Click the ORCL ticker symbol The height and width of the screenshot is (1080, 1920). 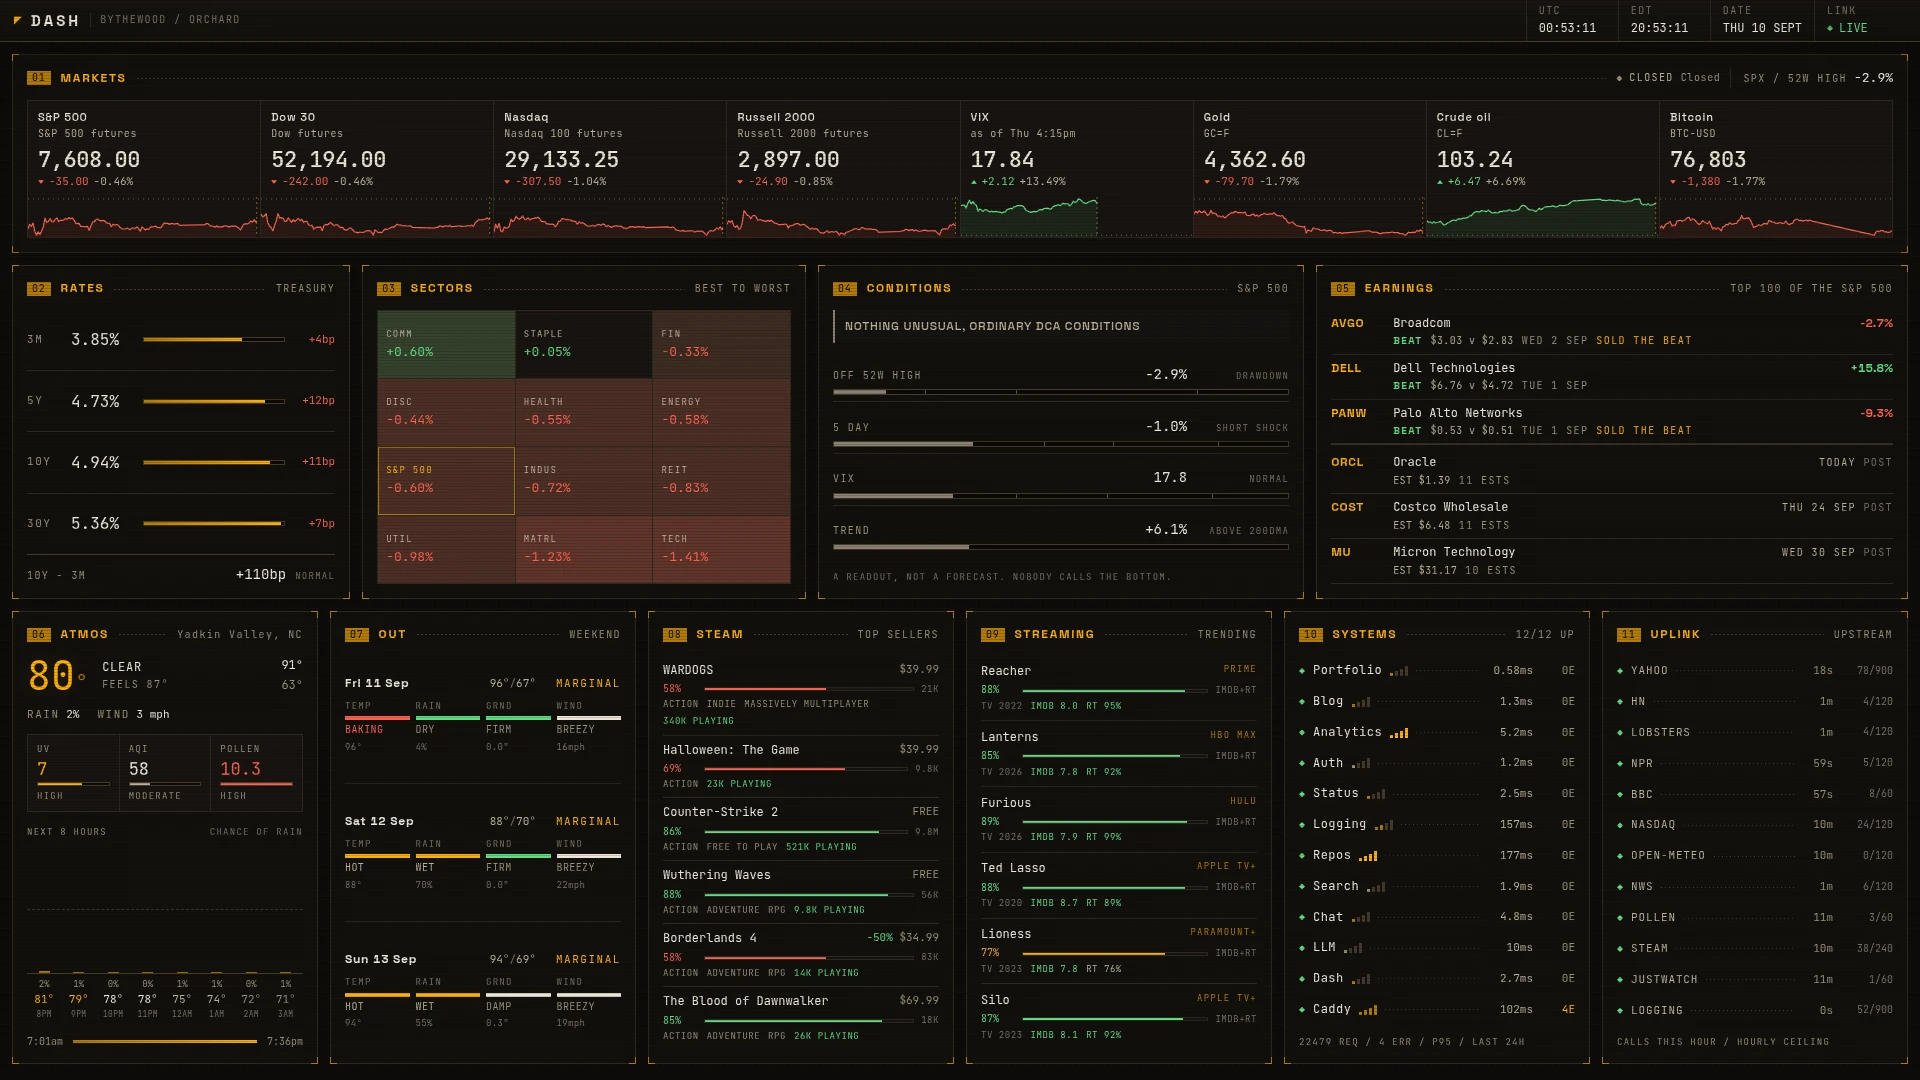pyautogui.click(x=1347, y=463)
